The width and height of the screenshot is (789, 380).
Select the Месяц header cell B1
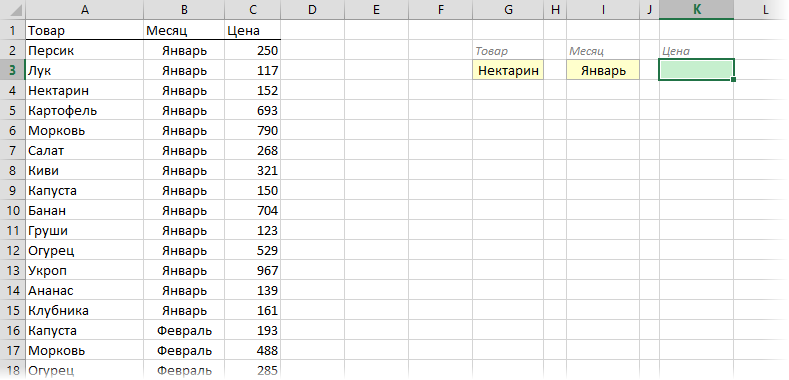coord(184,30)
